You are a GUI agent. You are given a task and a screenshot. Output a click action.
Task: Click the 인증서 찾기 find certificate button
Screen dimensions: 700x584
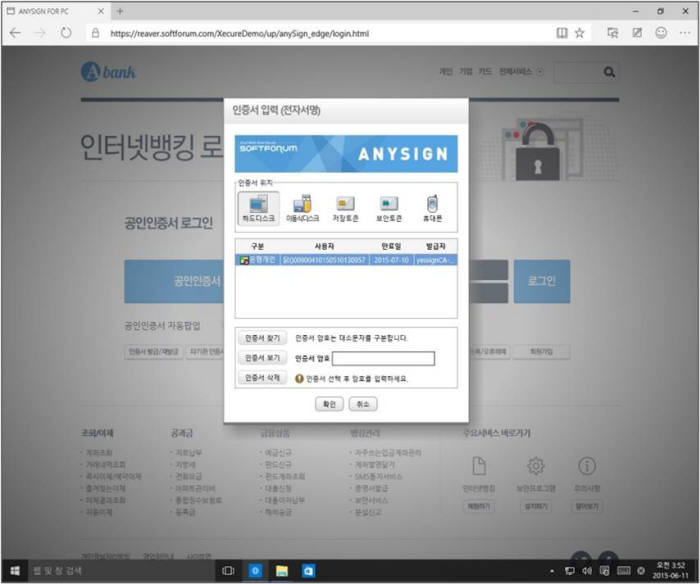click(262, 338)
